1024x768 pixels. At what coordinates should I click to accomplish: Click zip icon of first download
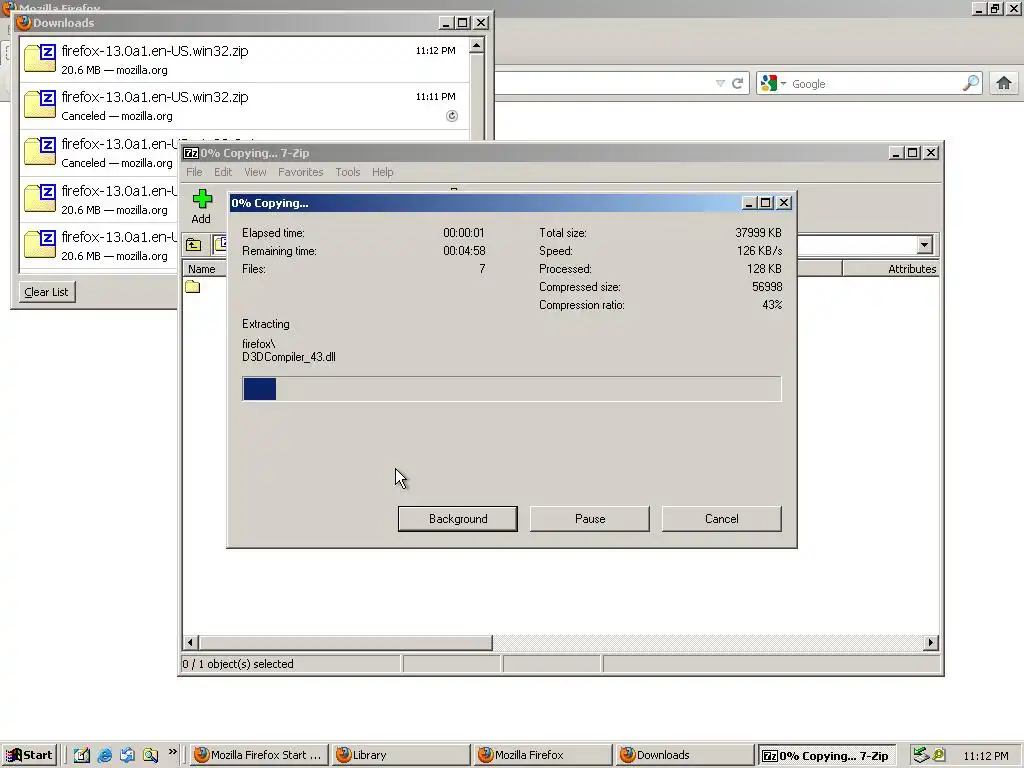pos(40,58)
